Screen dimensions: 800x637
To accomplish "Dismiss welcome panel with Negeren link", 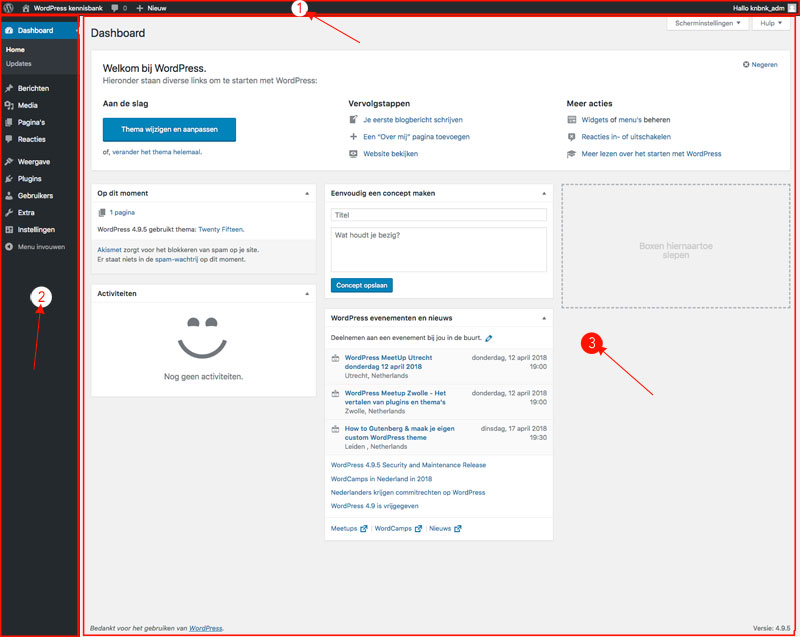I will 764,65.
